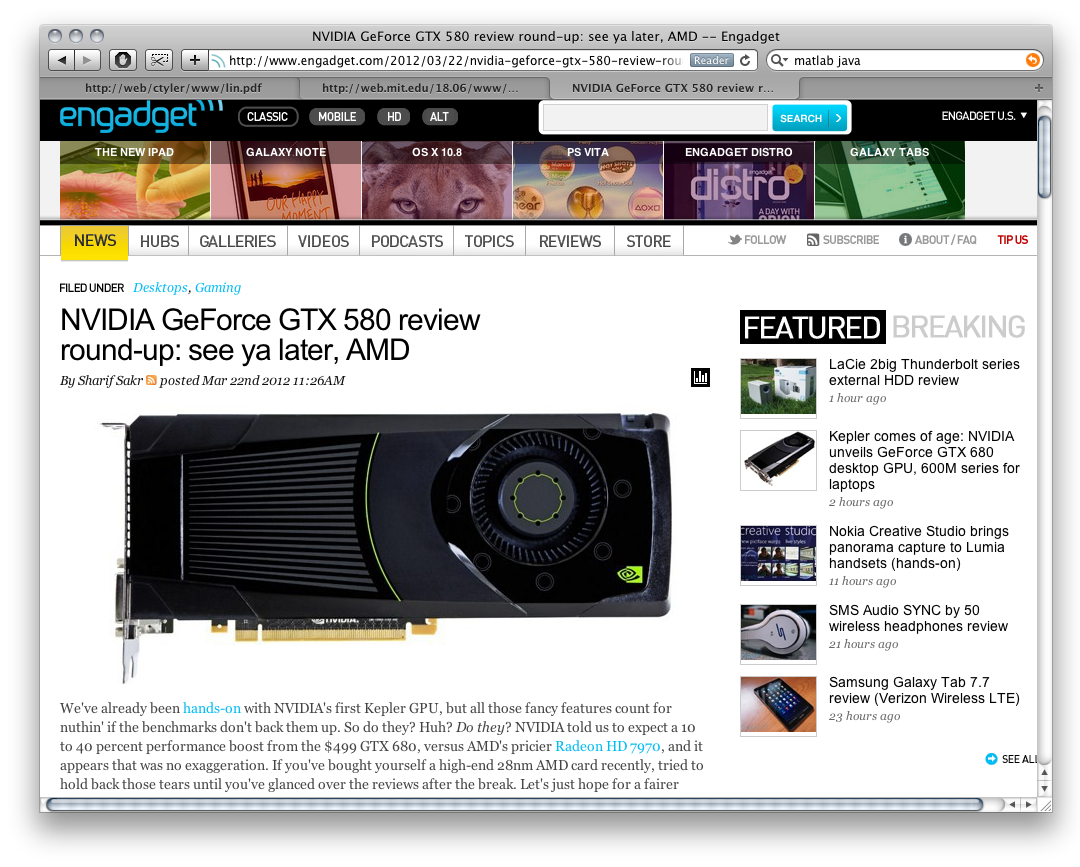This screenshot has height=867, width=1080.
Task: Click the Engadget logo
Action: click(141, 116)
